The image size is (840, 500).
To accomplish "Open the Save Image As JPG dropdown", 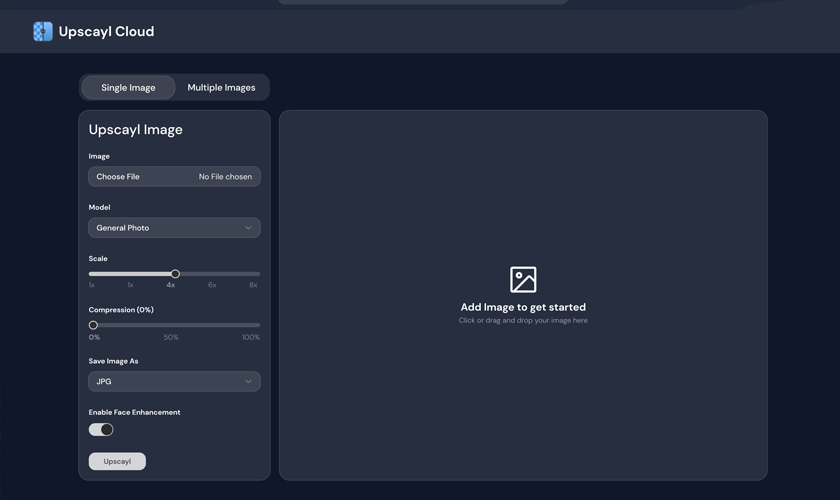I will click(174, 382).
